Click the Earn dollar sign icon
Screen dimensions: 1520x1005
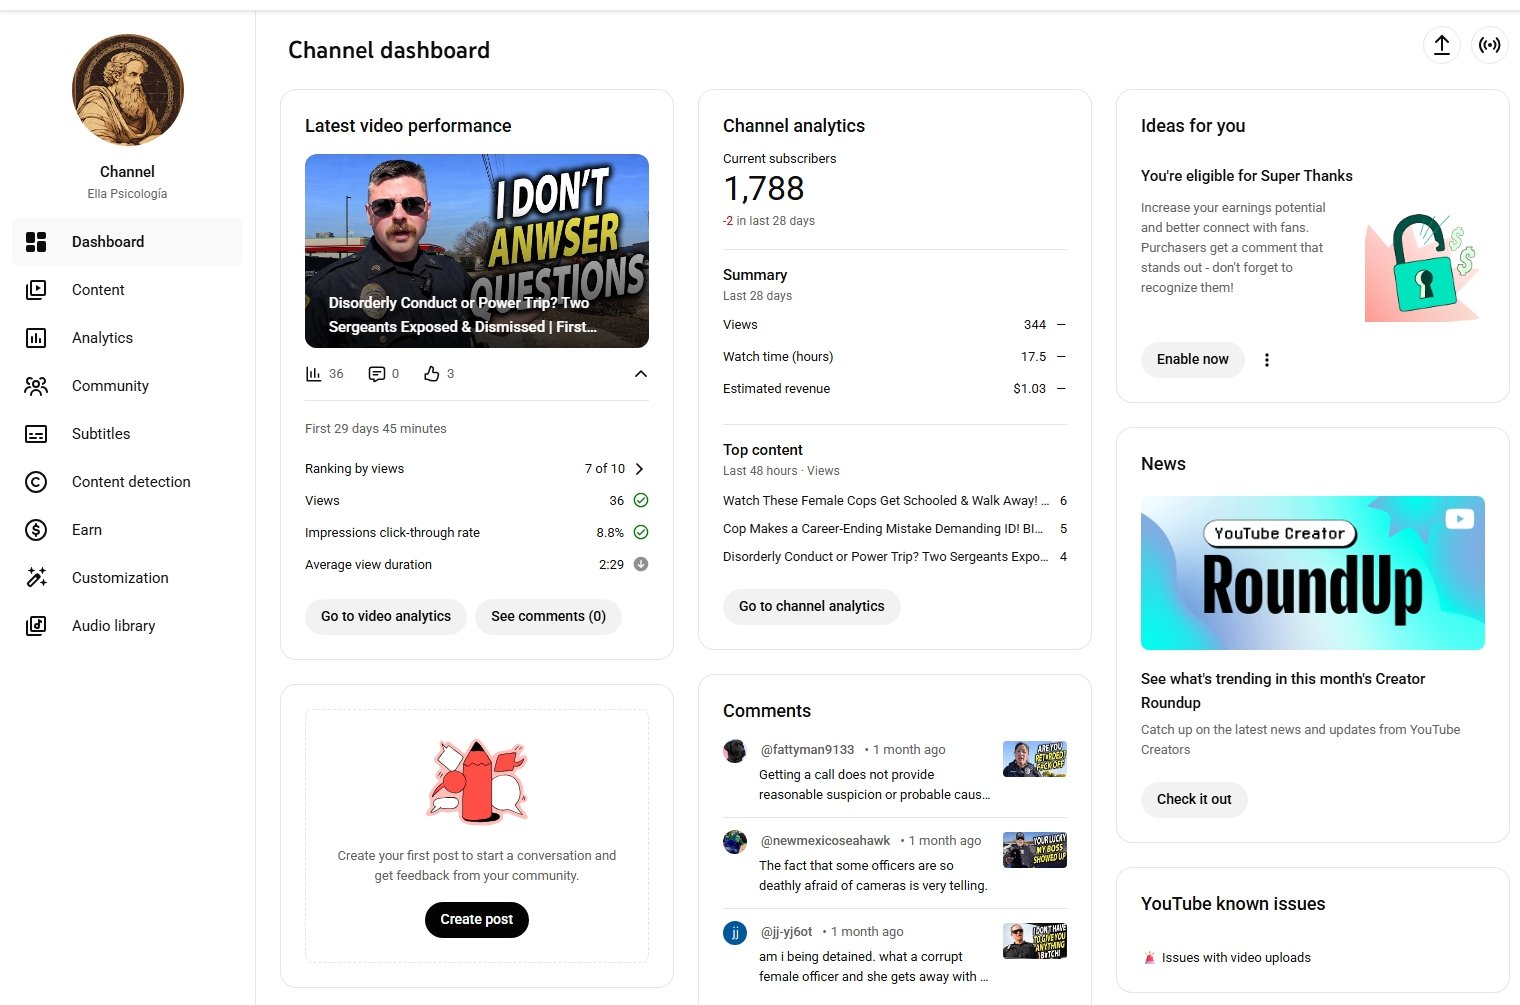click(x=36, y=530)
